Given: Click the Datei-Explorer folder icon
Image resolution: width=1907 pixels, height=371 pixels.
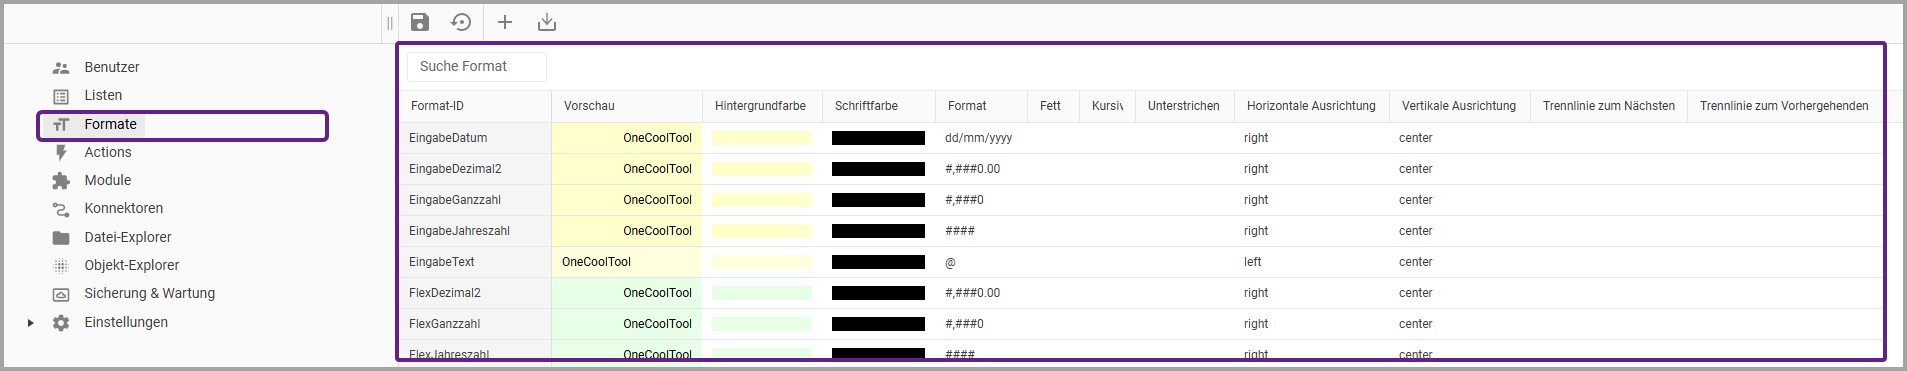Looking at the screenshot, I should coord(61,238).
